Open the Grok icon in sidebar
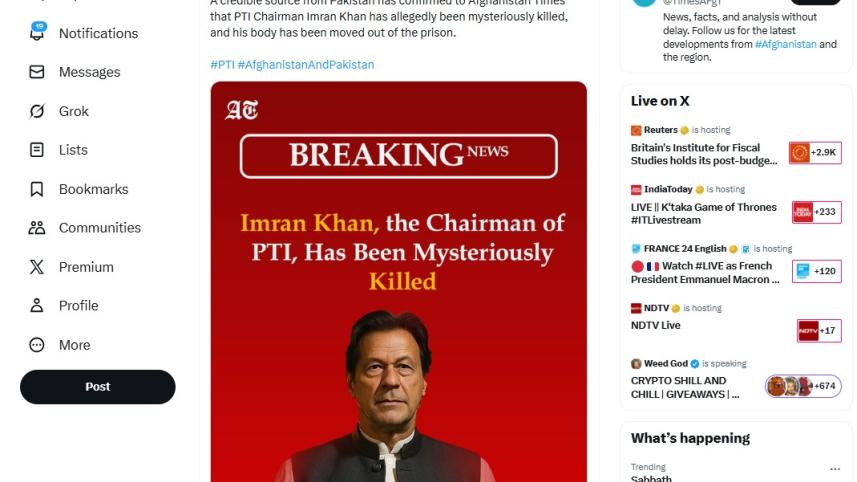The height and width of the screenshot is (482, 857). click(x=37, y=111)
